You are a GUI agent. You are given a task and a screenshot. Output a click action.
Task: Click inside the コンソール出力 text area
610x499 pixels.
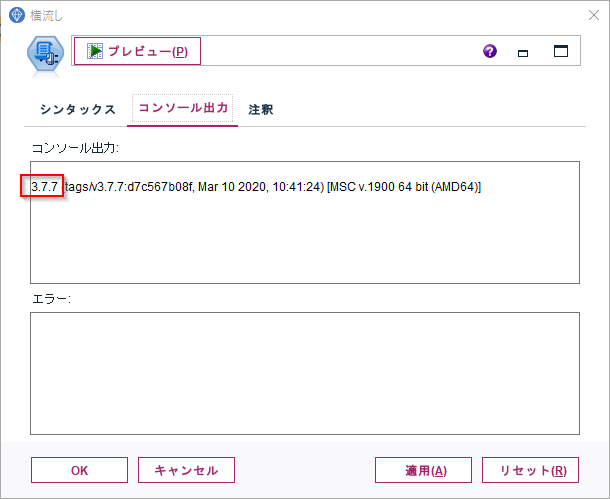tap(305, 222)
